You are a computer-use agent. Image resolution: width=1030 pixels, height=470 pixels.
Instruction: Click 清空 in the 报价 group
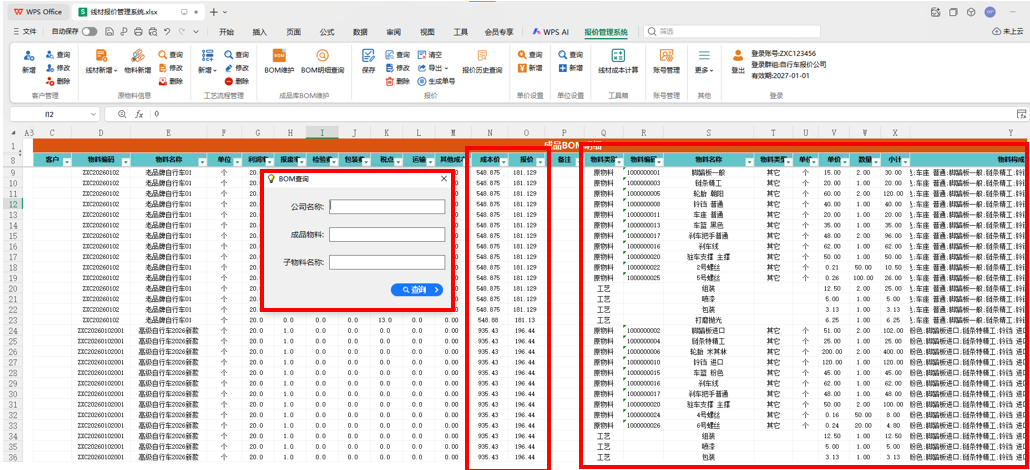[x=430, y=55]
